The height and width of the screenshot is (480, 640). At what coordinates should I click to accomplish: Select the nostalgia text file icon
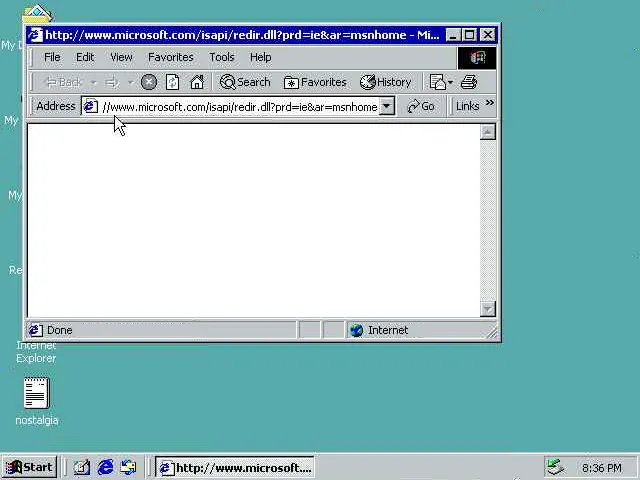[37, 393]
